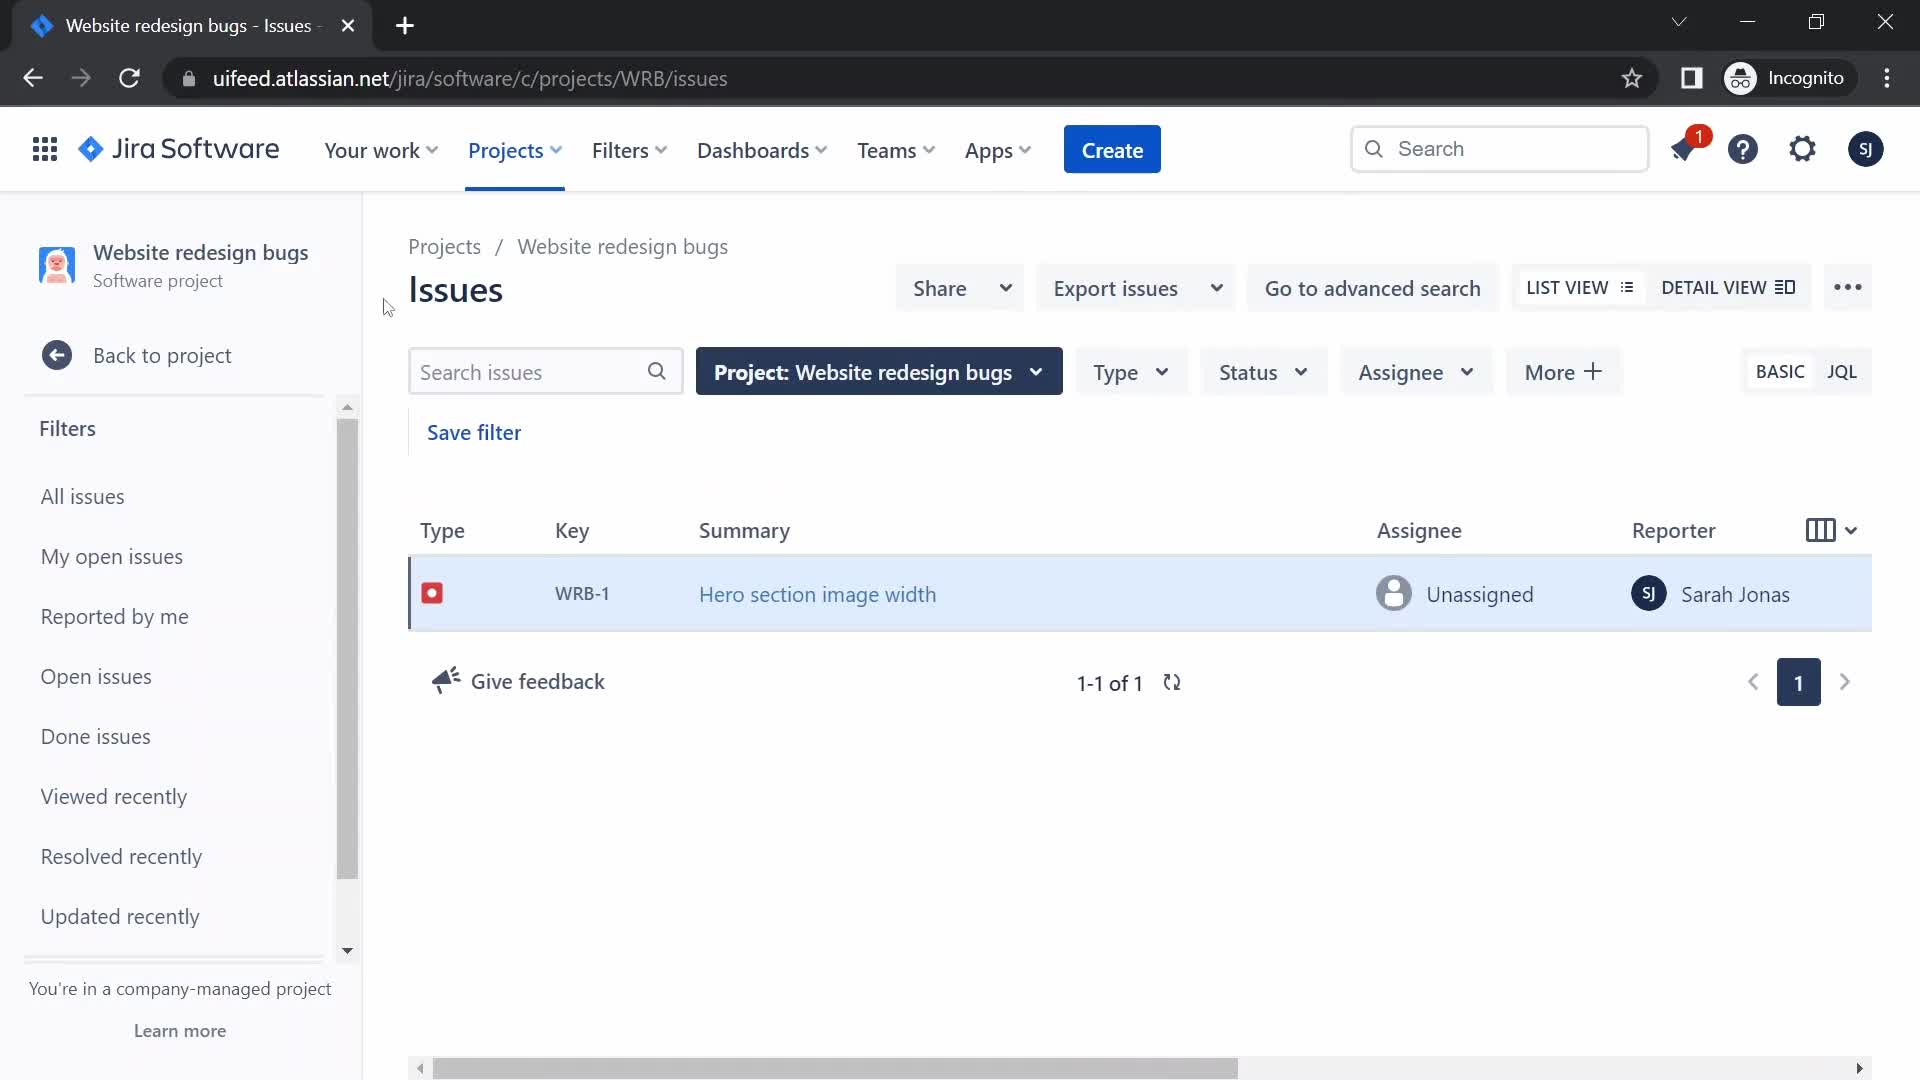
Task: Open the three-dots more actions menu
Action: tap(1848, 288)
